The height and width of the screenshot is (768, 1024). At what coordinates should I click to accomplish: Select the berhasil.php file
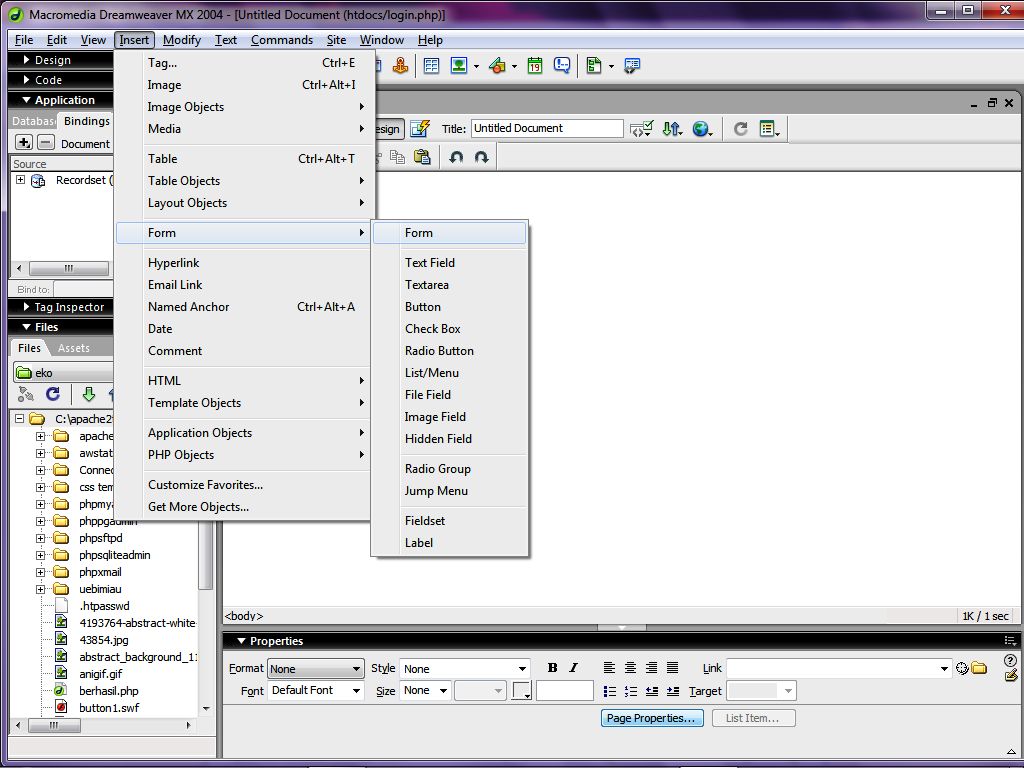(x=108, y=691)
